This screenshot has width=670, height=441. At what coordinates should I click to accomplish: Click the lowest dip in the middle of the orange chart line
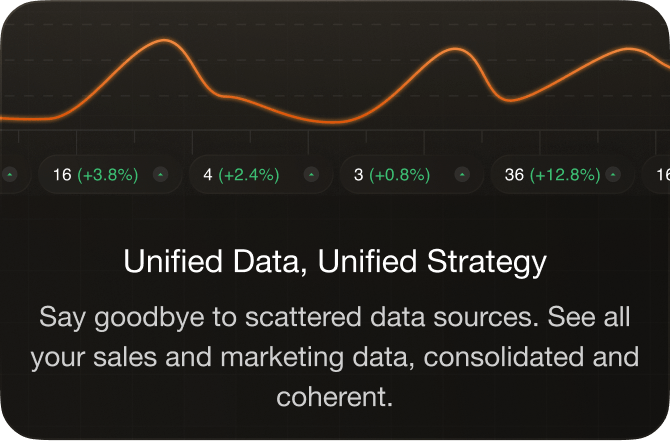(x=335, y=123)
